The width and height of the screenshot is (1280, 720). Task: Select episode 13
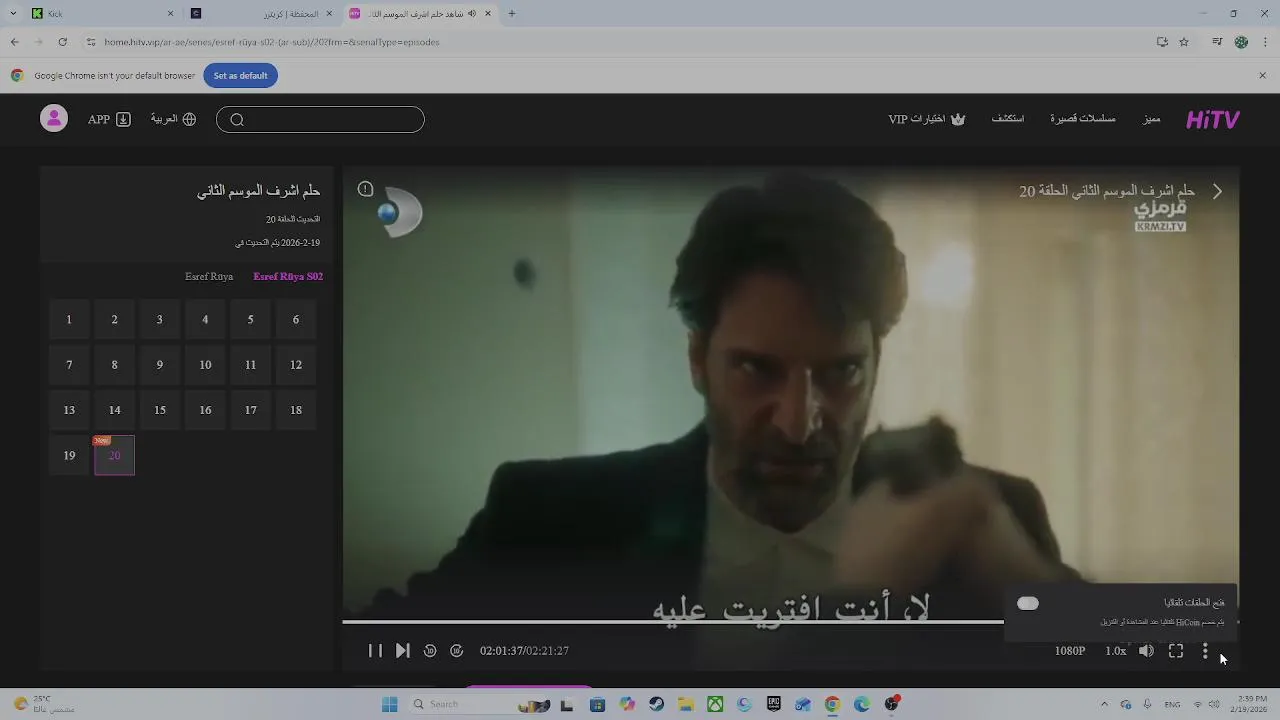pos(69,410)
